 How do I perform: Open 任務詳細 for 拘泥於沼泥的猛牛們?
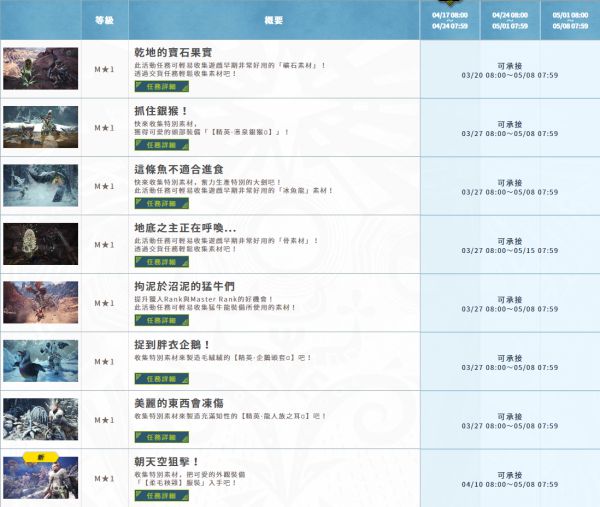coord(161,320)
